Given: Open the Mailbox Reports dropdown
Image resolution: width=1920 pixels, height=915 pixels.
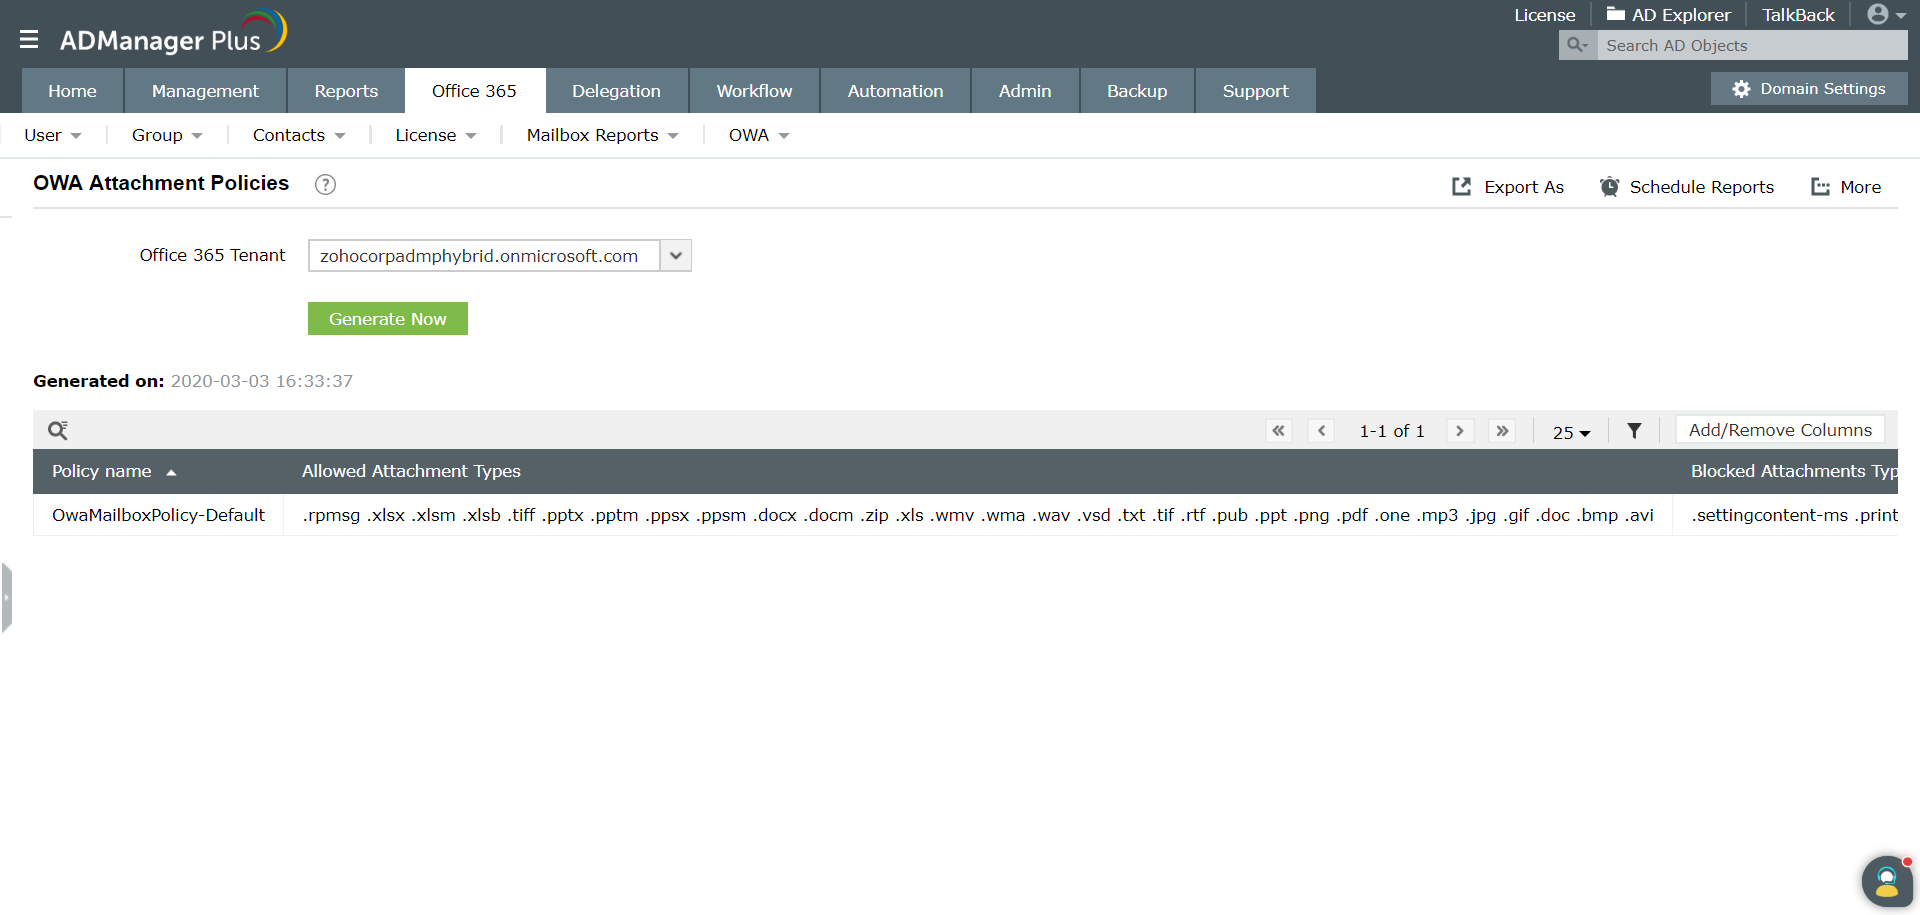Looking at the screenshot, I should coord(603,135).
